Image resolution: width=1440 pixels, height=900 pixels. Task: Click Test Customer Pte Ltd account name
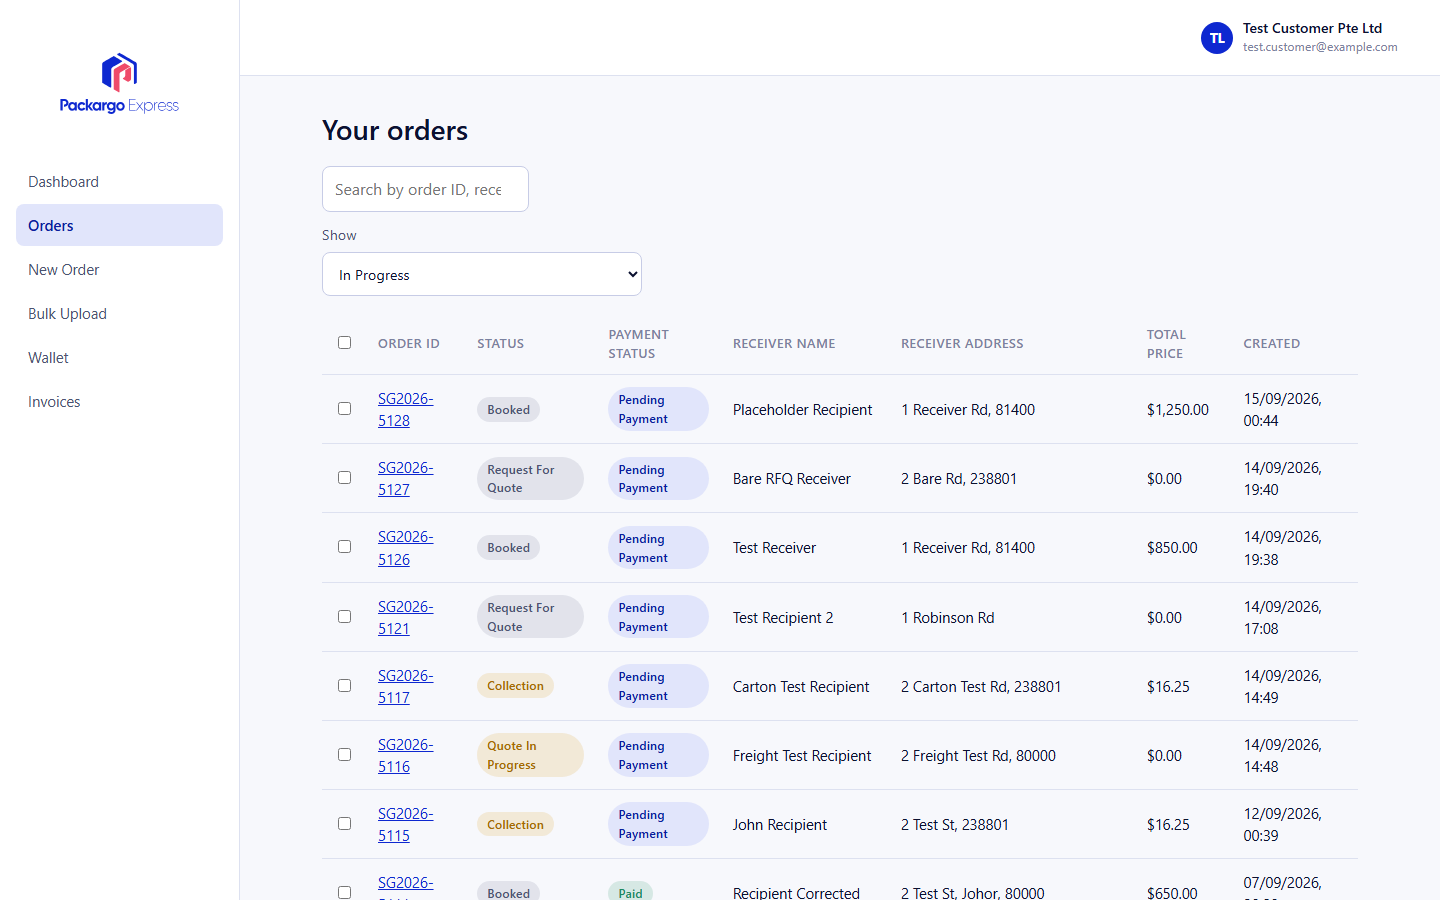1312,28
